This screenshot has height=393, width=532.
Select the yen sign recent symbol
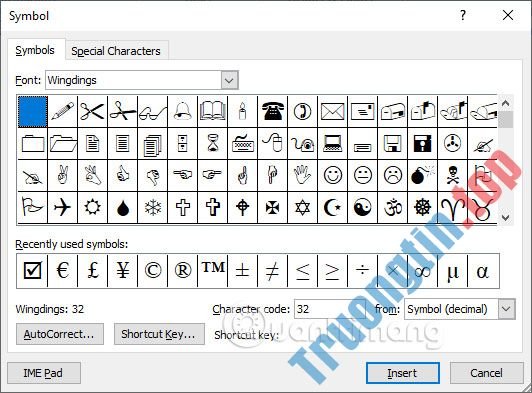[x=122, y=271]
